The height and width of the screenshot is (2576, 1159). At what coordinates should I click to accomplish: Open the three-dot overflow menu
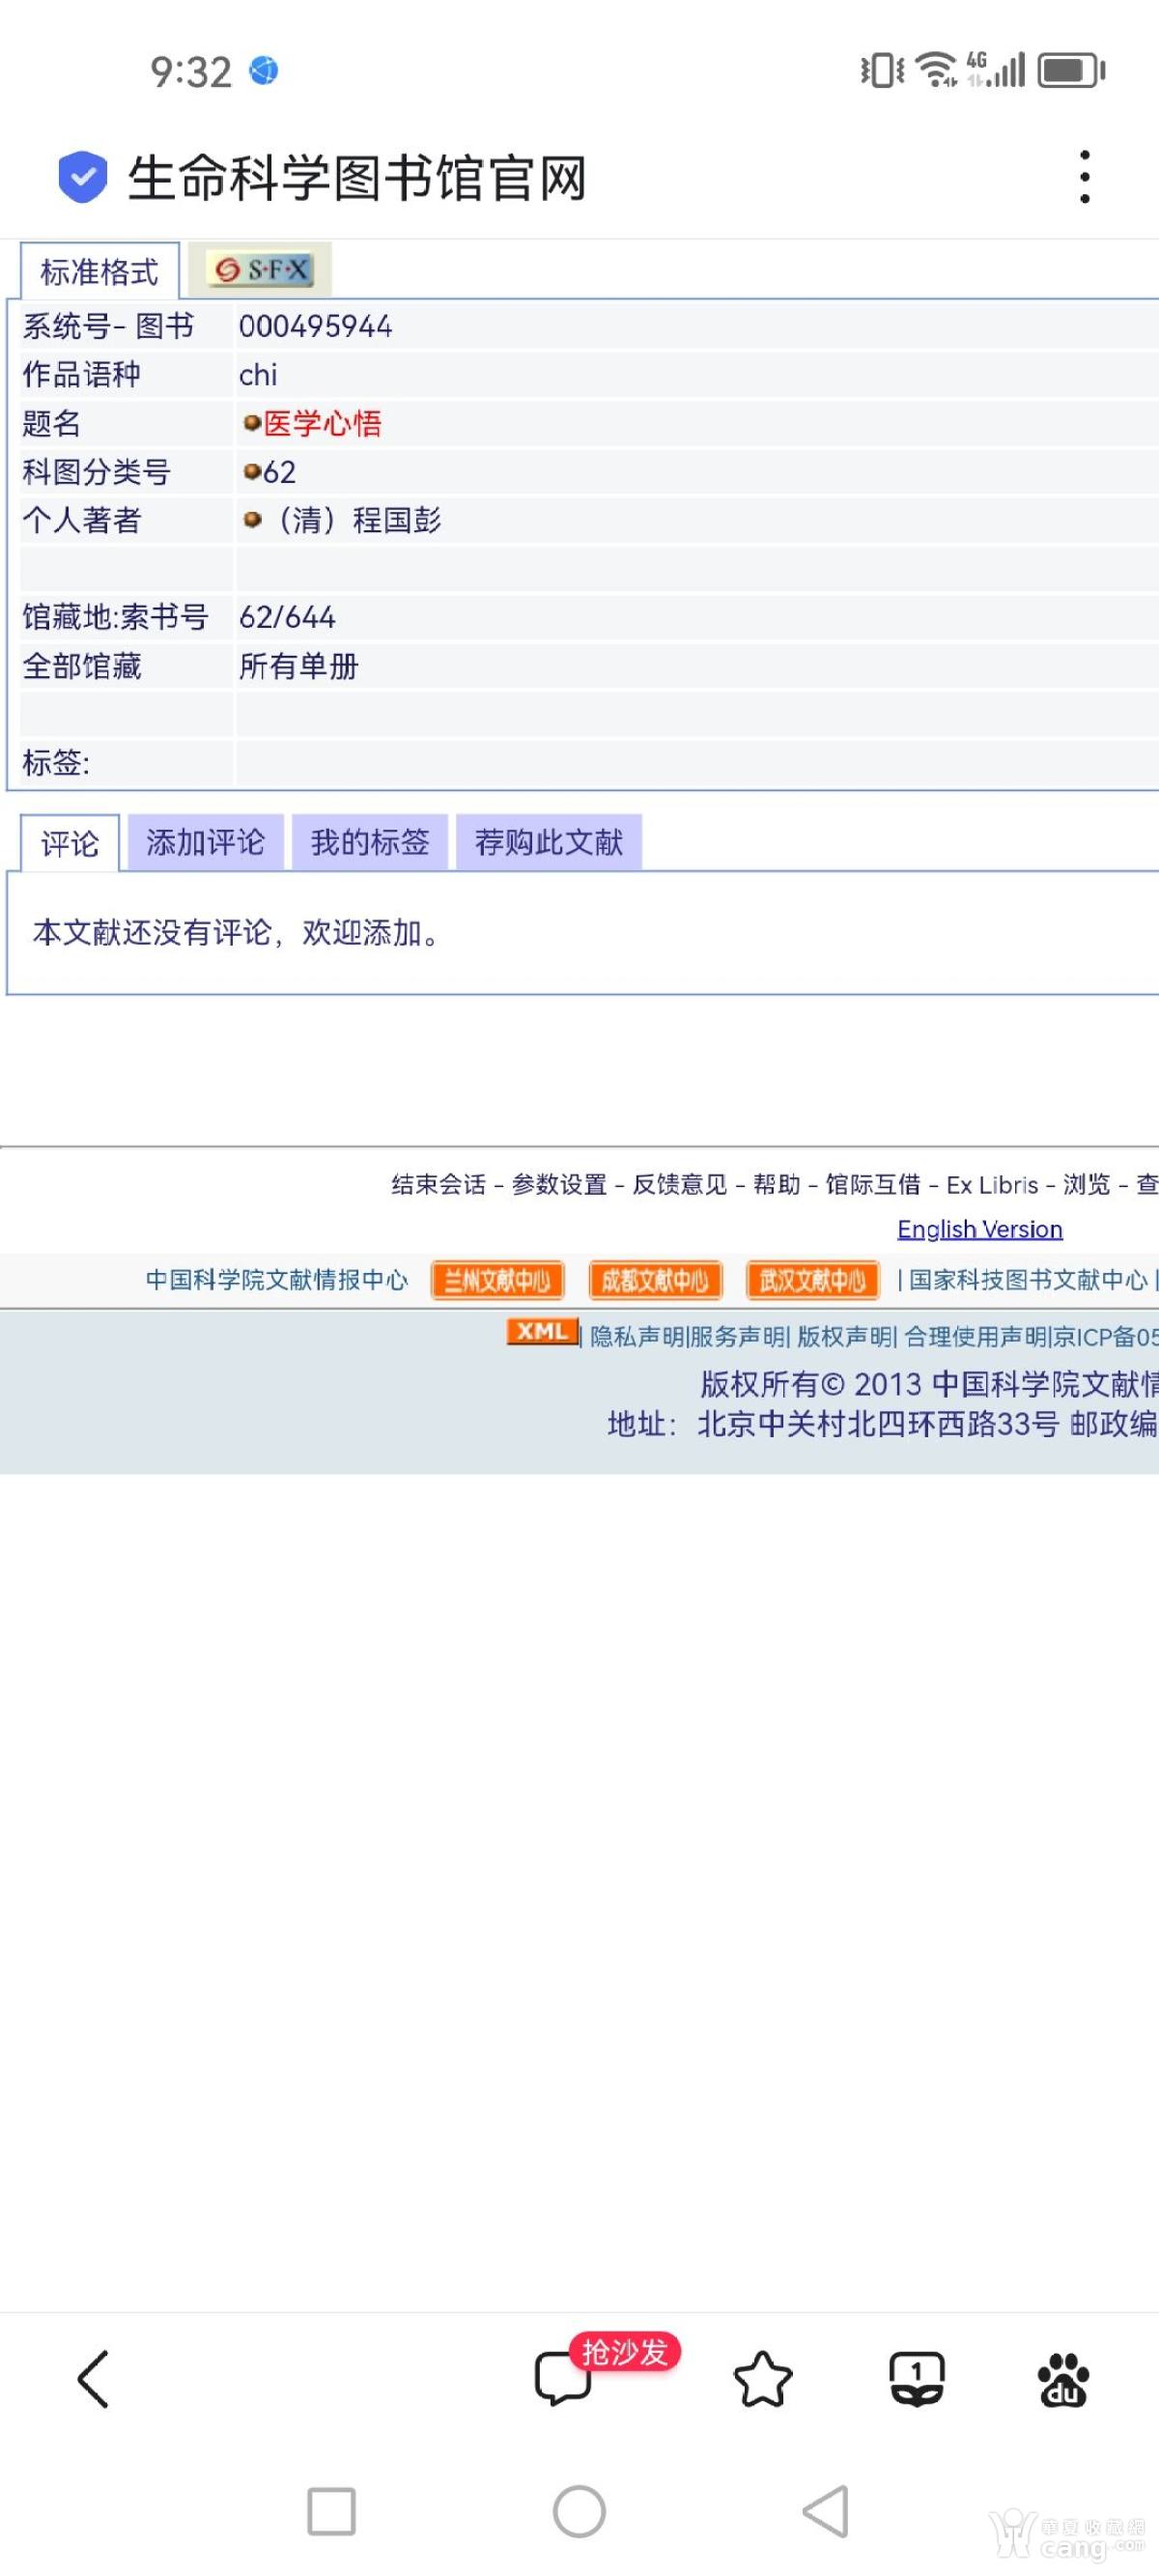[x=1084, y=177]
